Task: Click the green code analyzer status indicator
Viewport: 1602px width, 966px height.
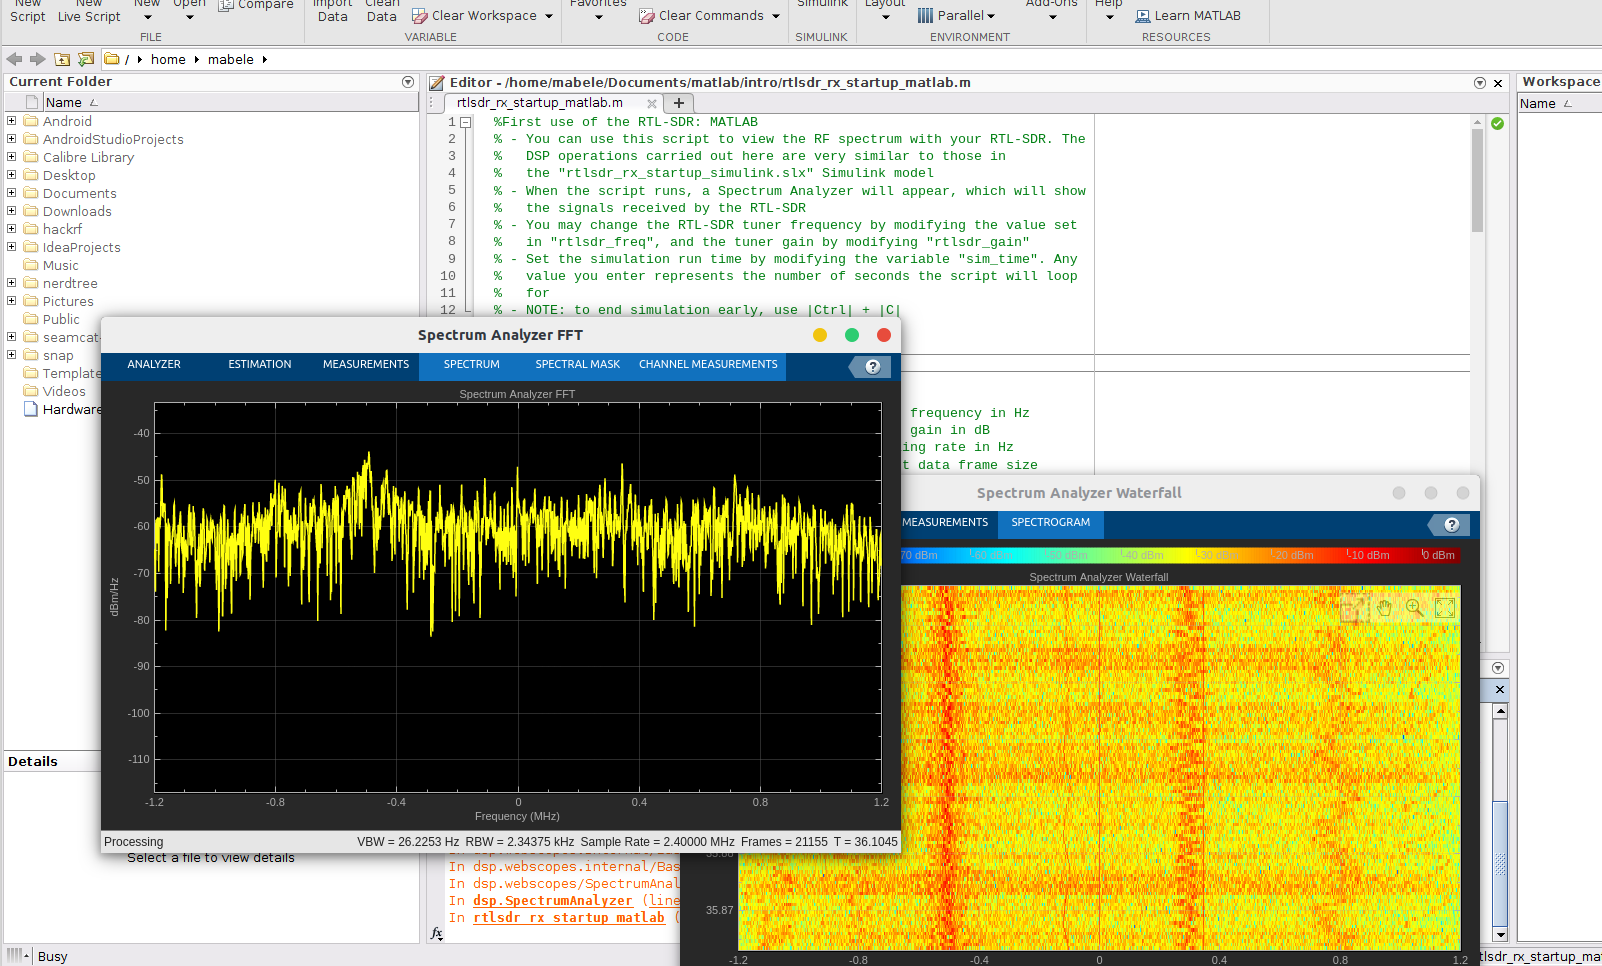Action: click(x=1497, y=124)
